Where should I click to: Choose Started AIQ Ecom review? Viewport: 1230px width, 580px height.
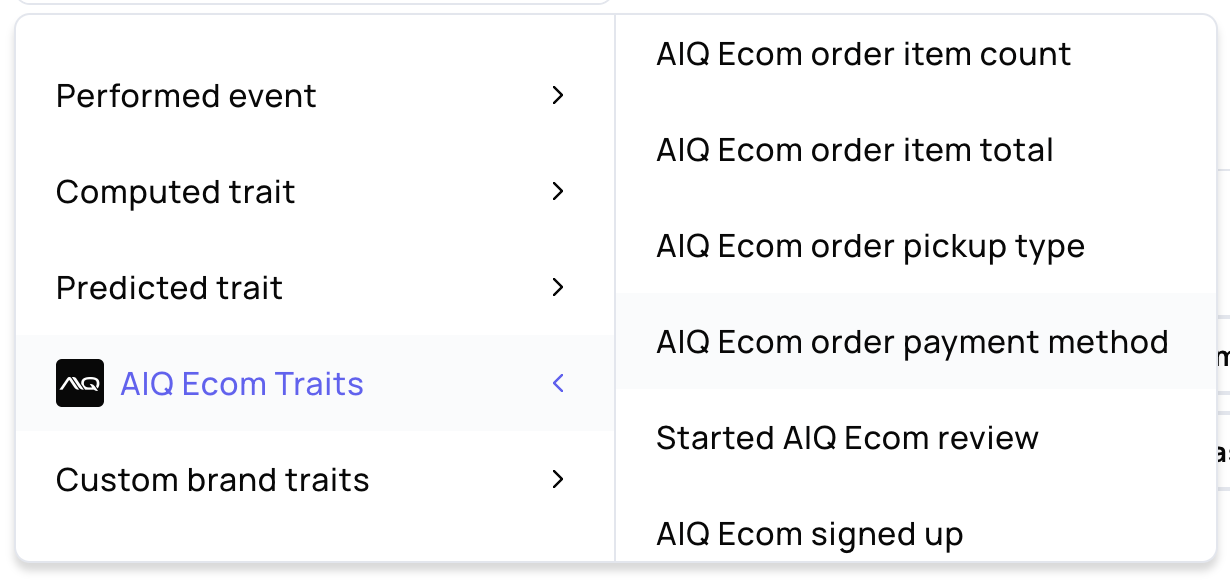pos(847,438)
